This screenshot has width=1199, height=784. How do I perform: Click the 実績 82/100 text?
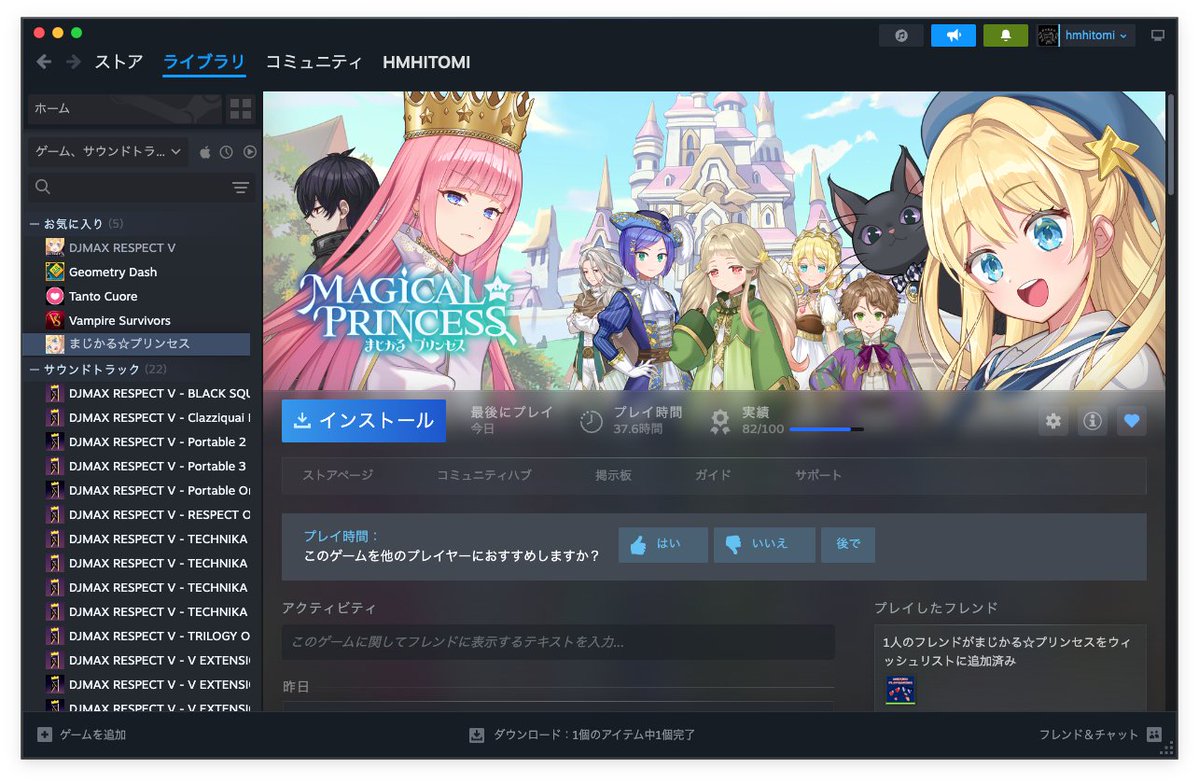[x=762, y=421]
